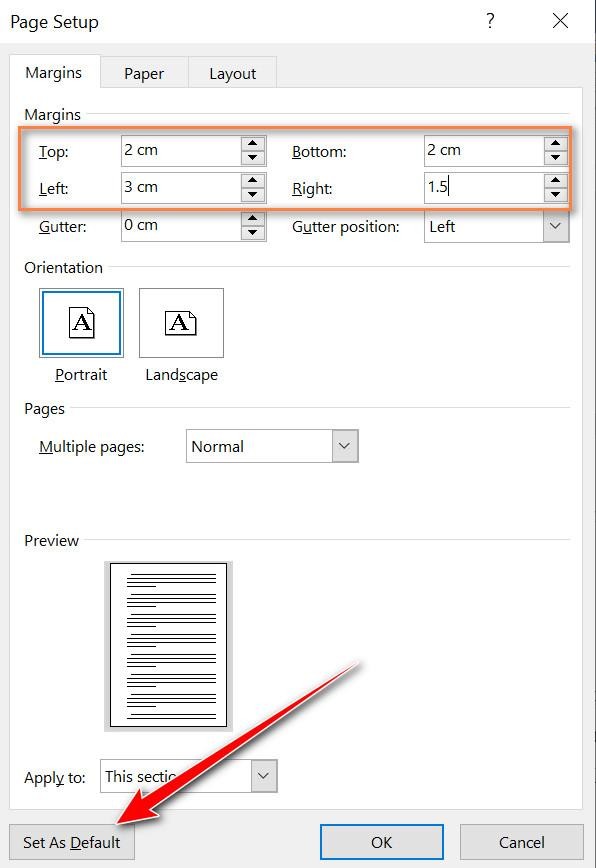Viewport: 596px width, 868px height.
Task: Click into the Left margin field
Action: tap(182, 188)
